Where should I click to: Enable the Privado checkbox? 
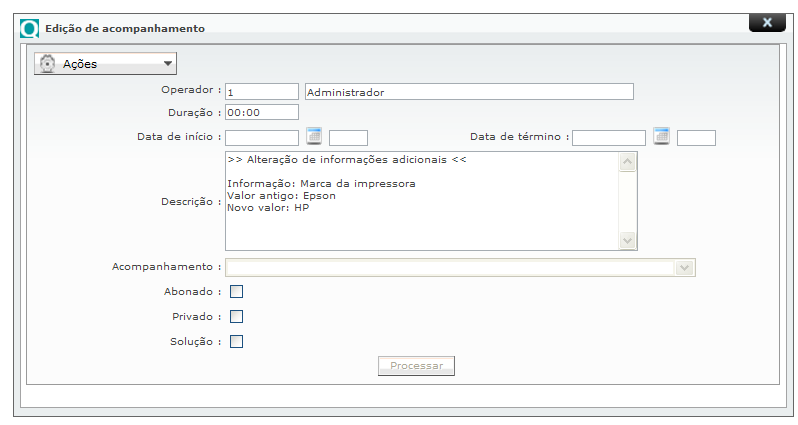coord(236,317)
